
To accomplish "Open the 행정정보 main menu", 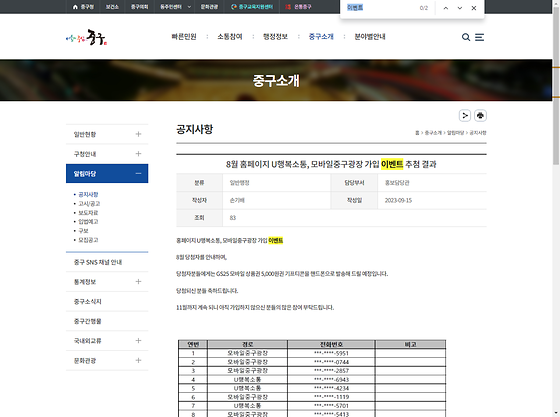I will pyautogui.click(x=275, y=36).
